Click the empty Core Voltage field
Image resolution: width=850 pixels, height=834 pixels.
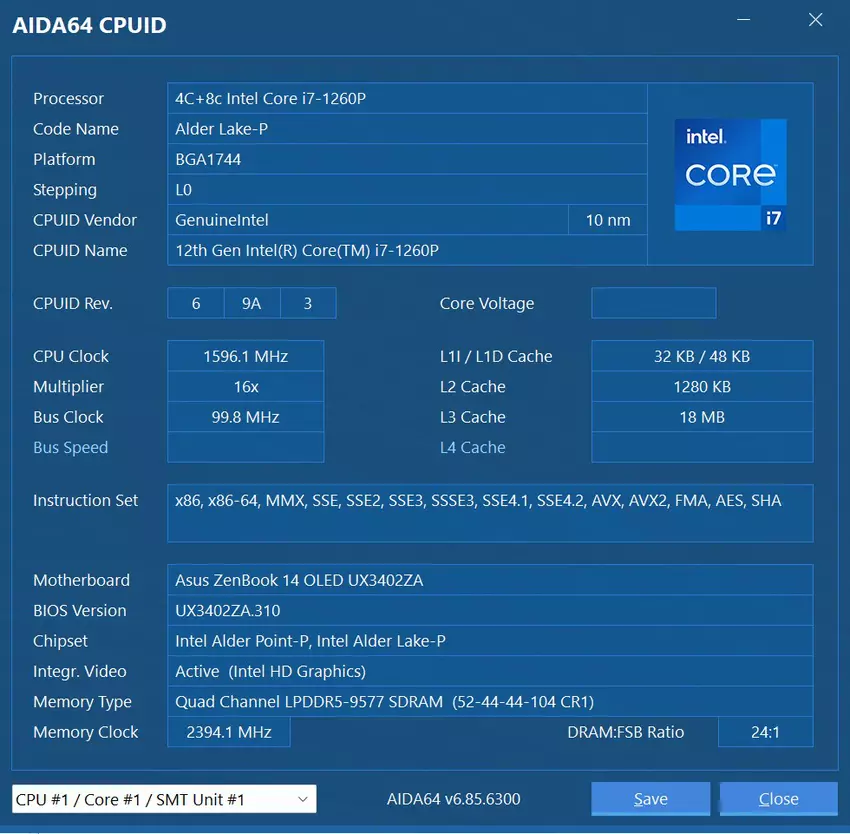point(653,303)
